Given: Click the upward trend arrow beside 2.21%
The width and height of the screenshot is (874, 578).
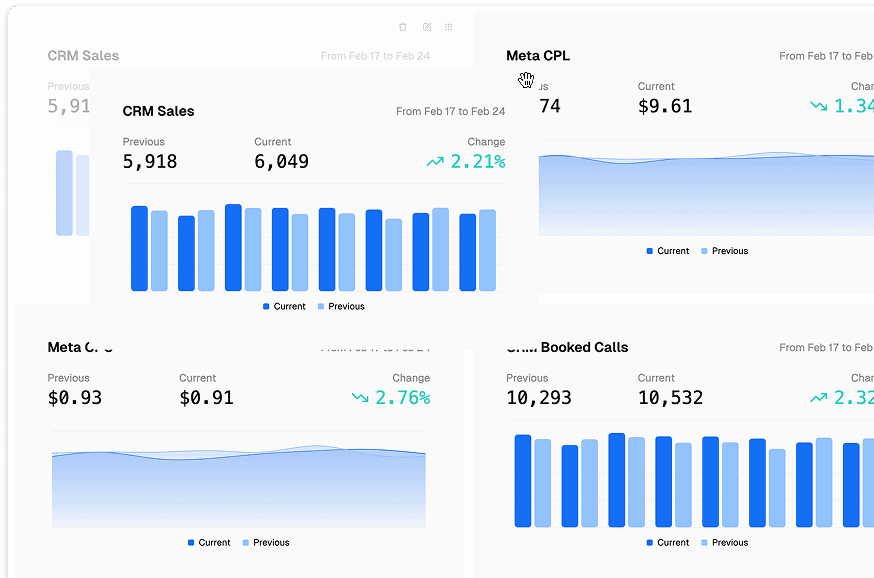Looking at the screenshot, I should tap(435, 162).
